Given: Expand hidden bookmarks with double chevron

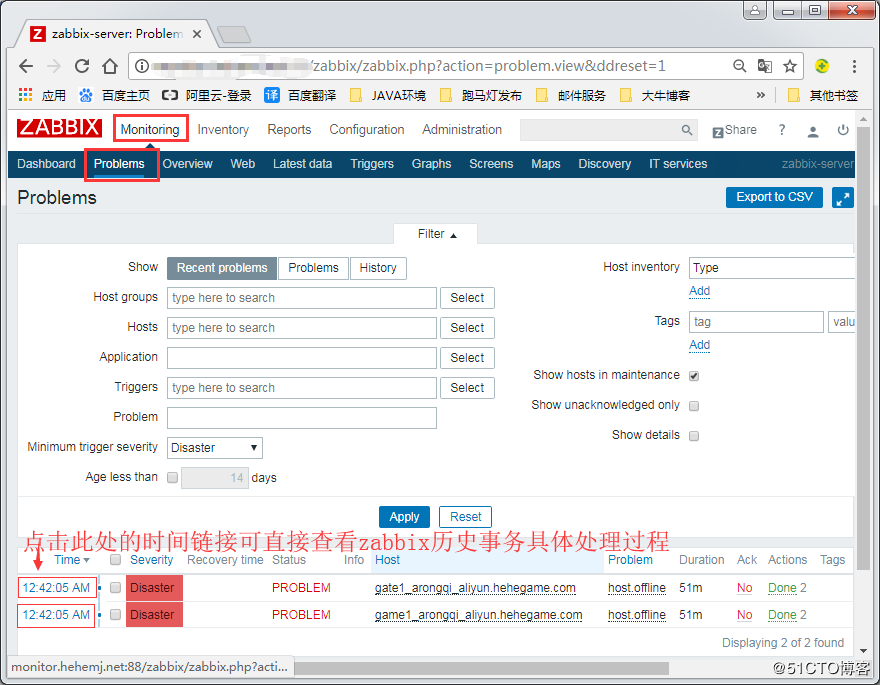Looking at the screenshot, I should click(x=760, y=95).
